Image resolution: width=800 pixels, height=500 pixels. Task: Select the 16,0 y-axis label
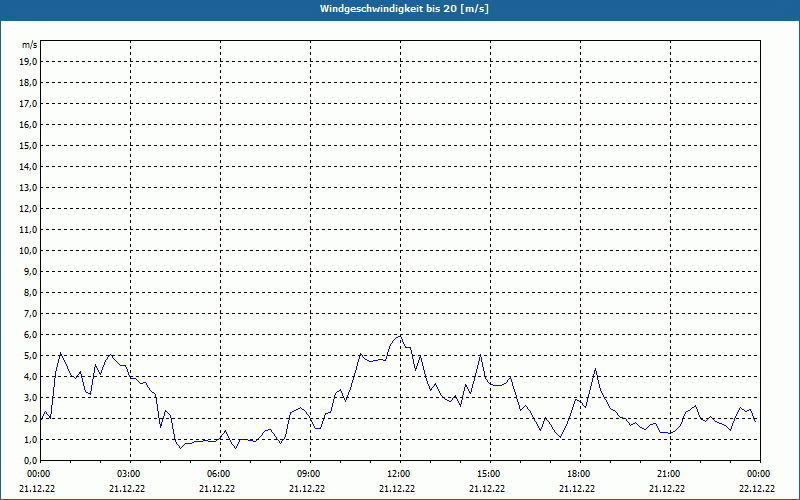tap(28, 124)
